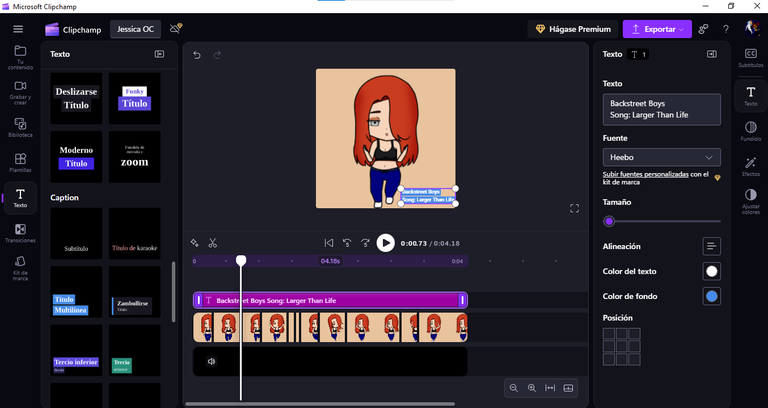The width and height of the screenshot is (768, 408).
Task: Open Subtítulos panel on right sidebar
Action: tap(750, 58)
